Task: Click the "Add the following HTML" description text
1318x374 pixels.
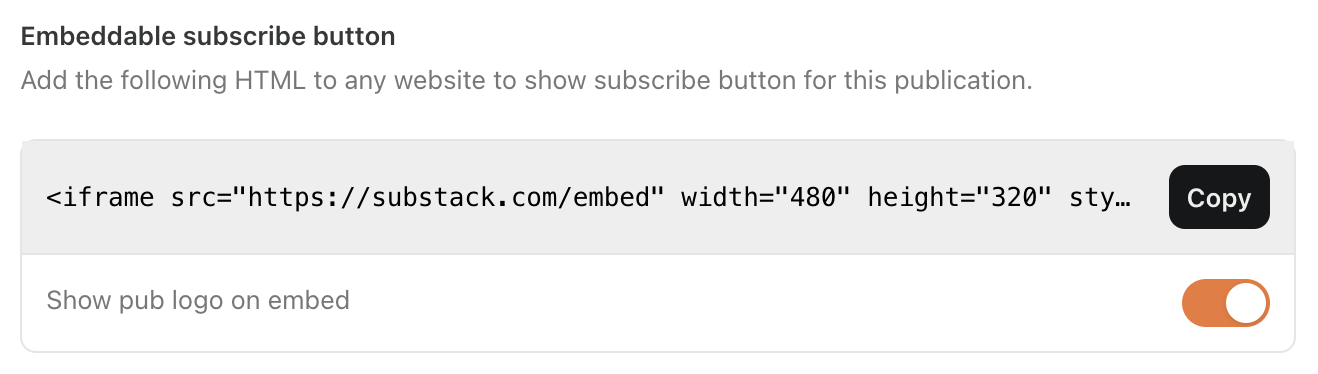Action: click(165, 80)
